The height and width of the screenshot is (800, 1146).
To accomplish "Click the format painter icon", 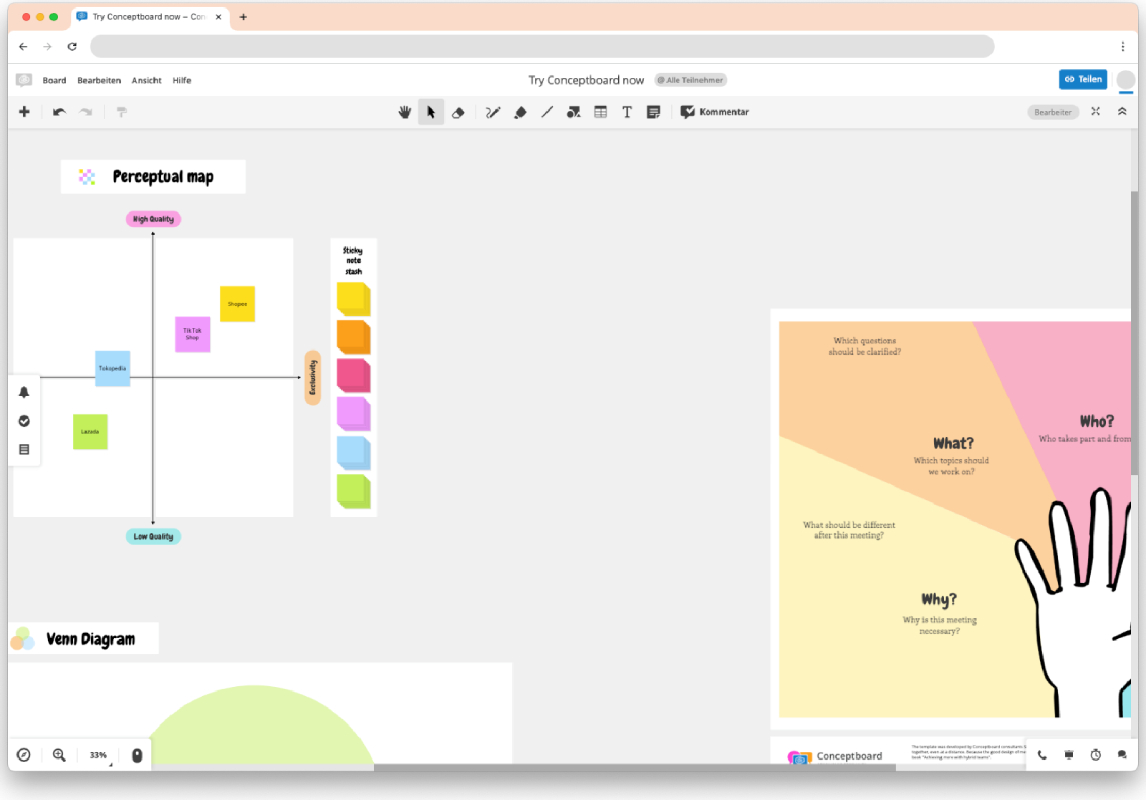I will pos(121,112).
